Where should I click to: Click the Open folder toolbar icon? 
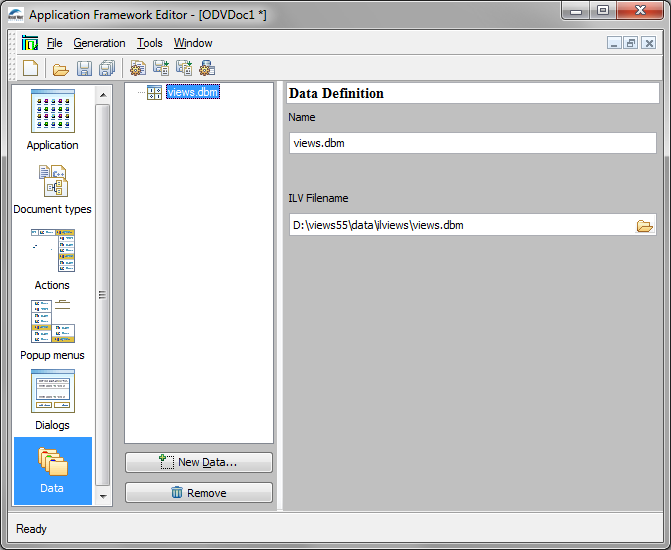(60, 69)
